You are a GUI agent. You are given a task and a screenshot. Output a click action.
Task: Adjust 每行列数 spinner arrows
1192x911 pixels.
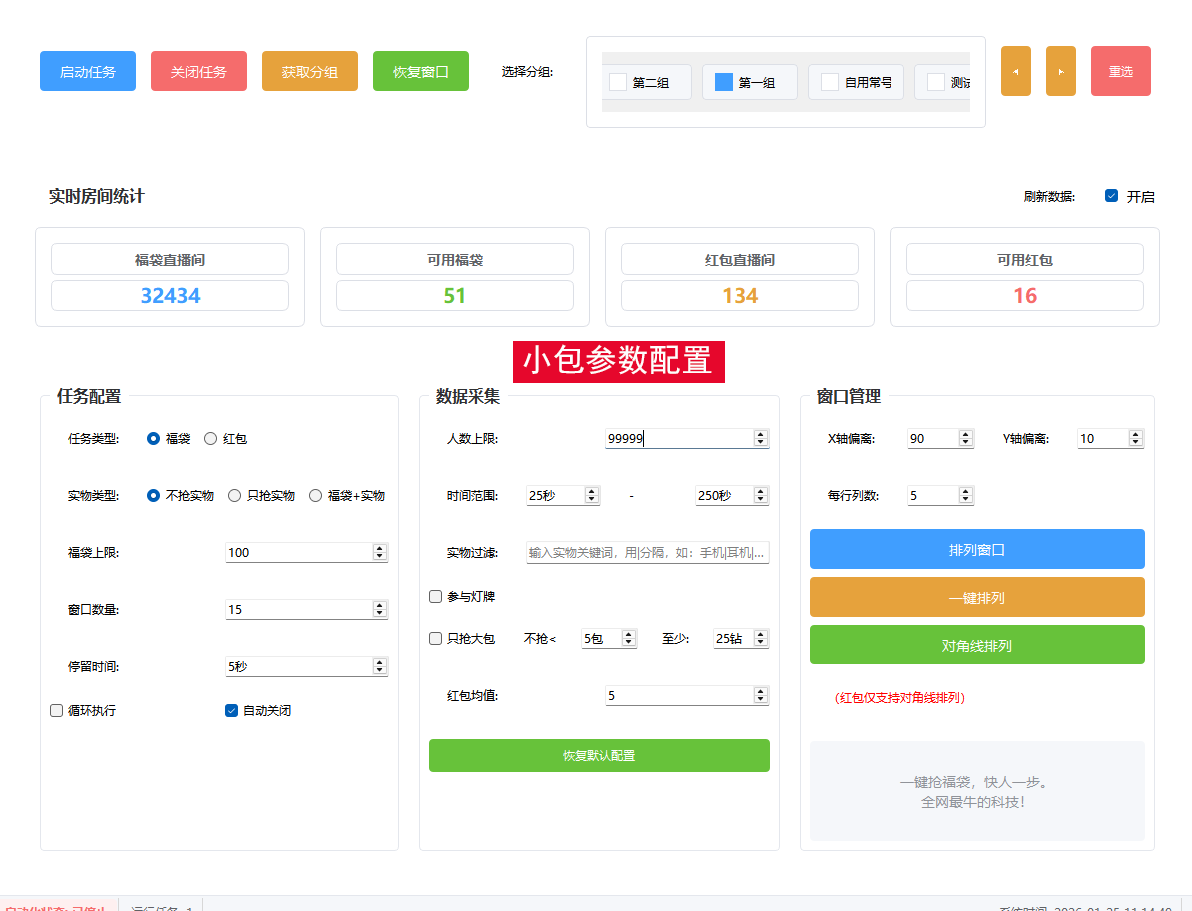[x=966, y=496]
